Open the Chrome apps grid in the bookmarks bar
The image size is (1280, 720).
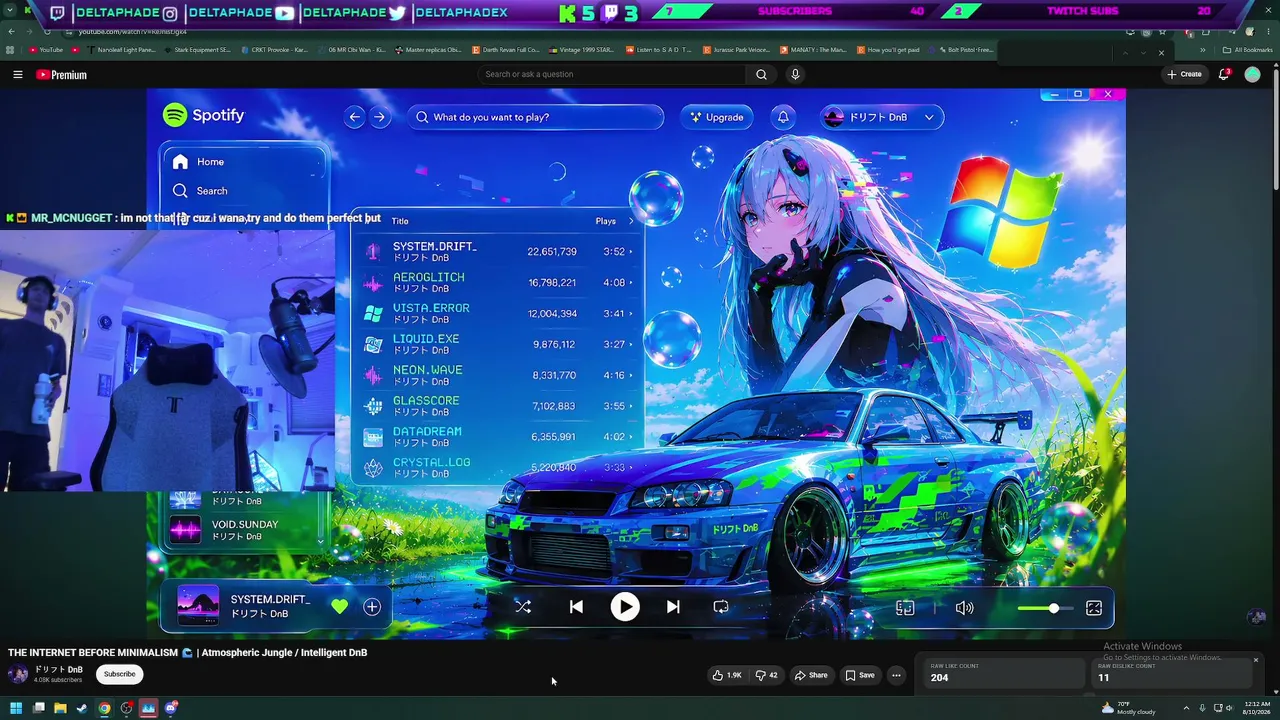(x=10, y=50)
